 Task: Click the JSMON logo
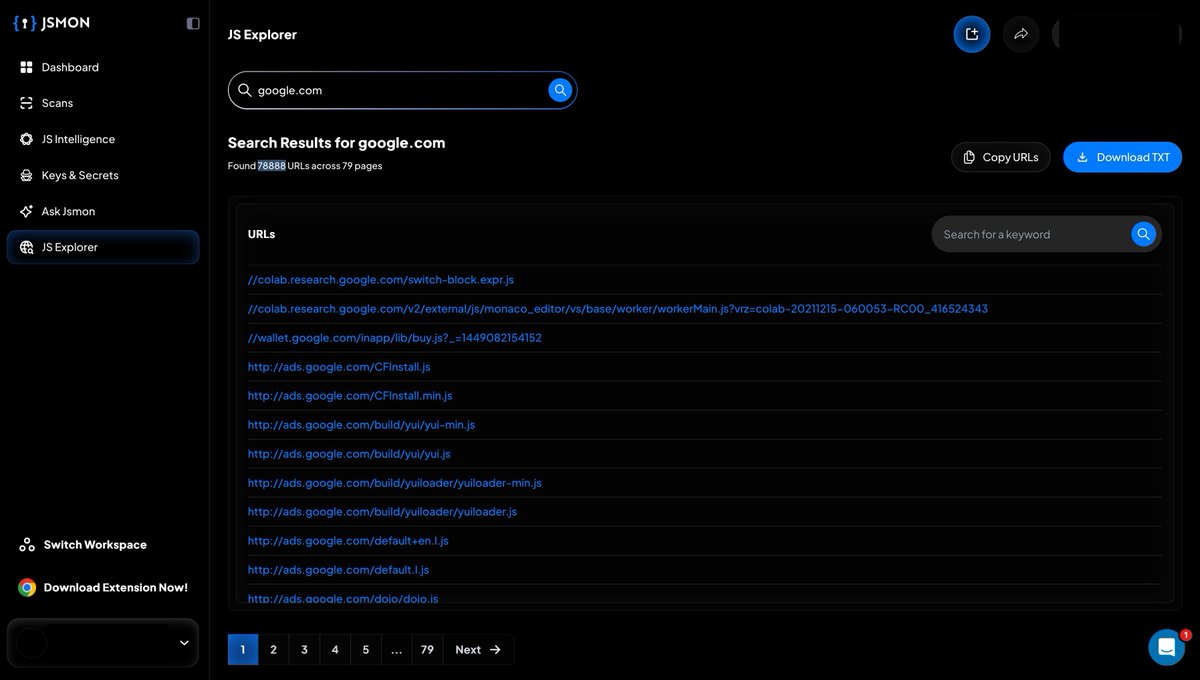coord(51,23)
